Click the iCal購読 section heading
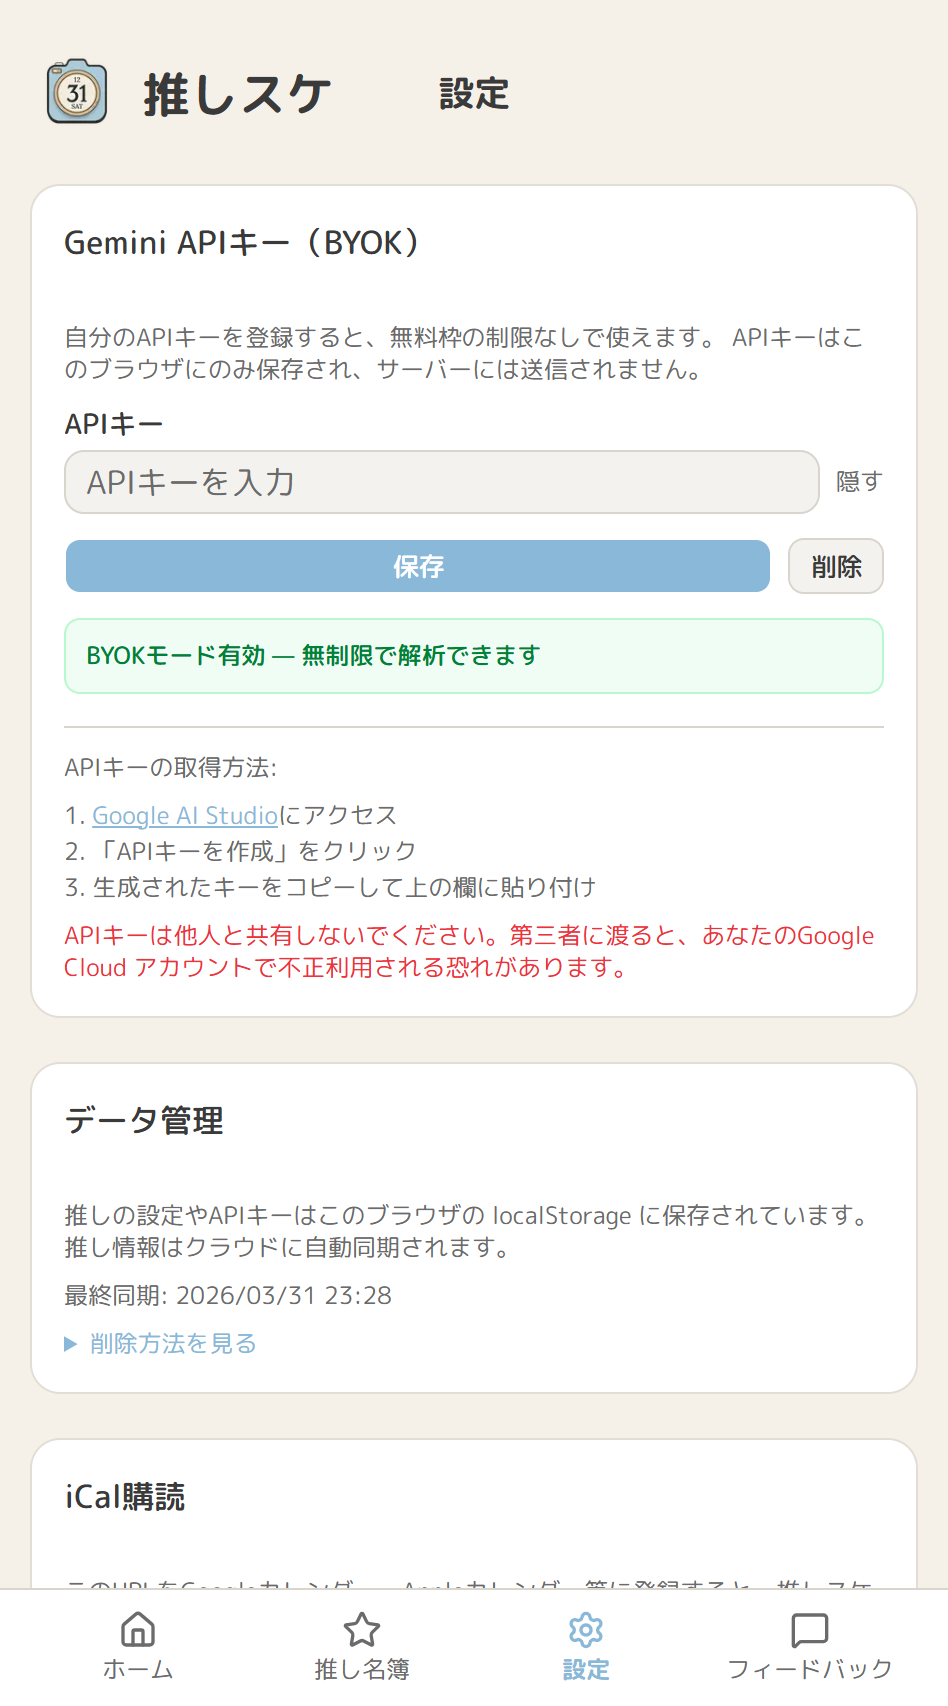The width and height of the screenshot is (948, 1706). [125, 1497]
